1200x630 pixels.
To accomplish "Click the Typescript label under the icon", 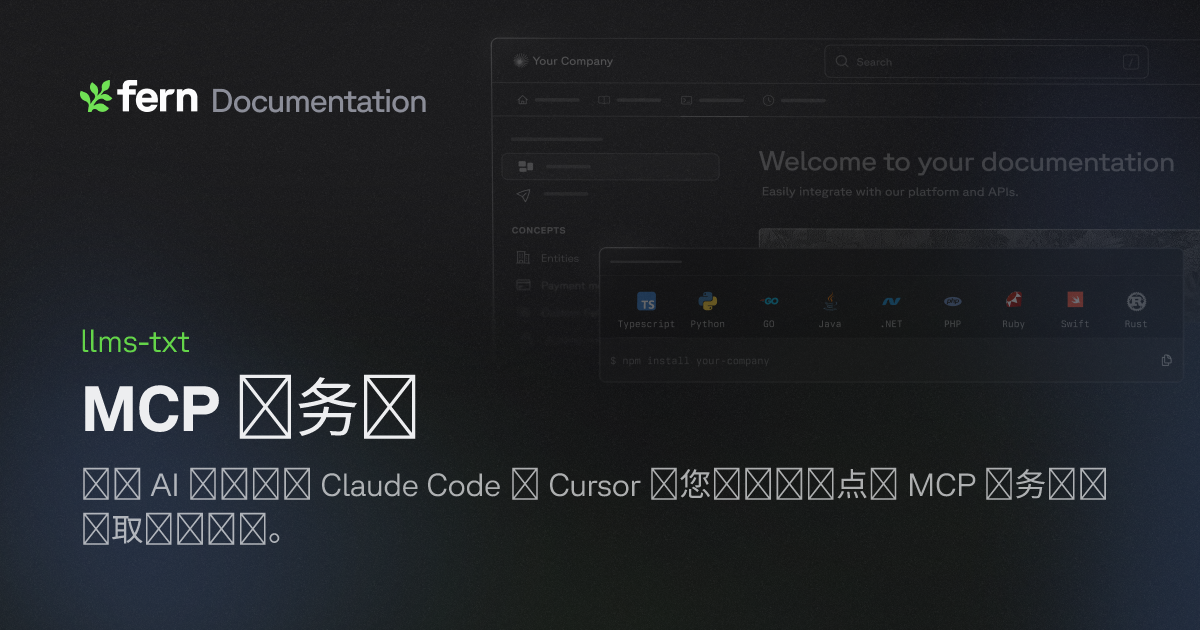I will click(x=646, y=324).
